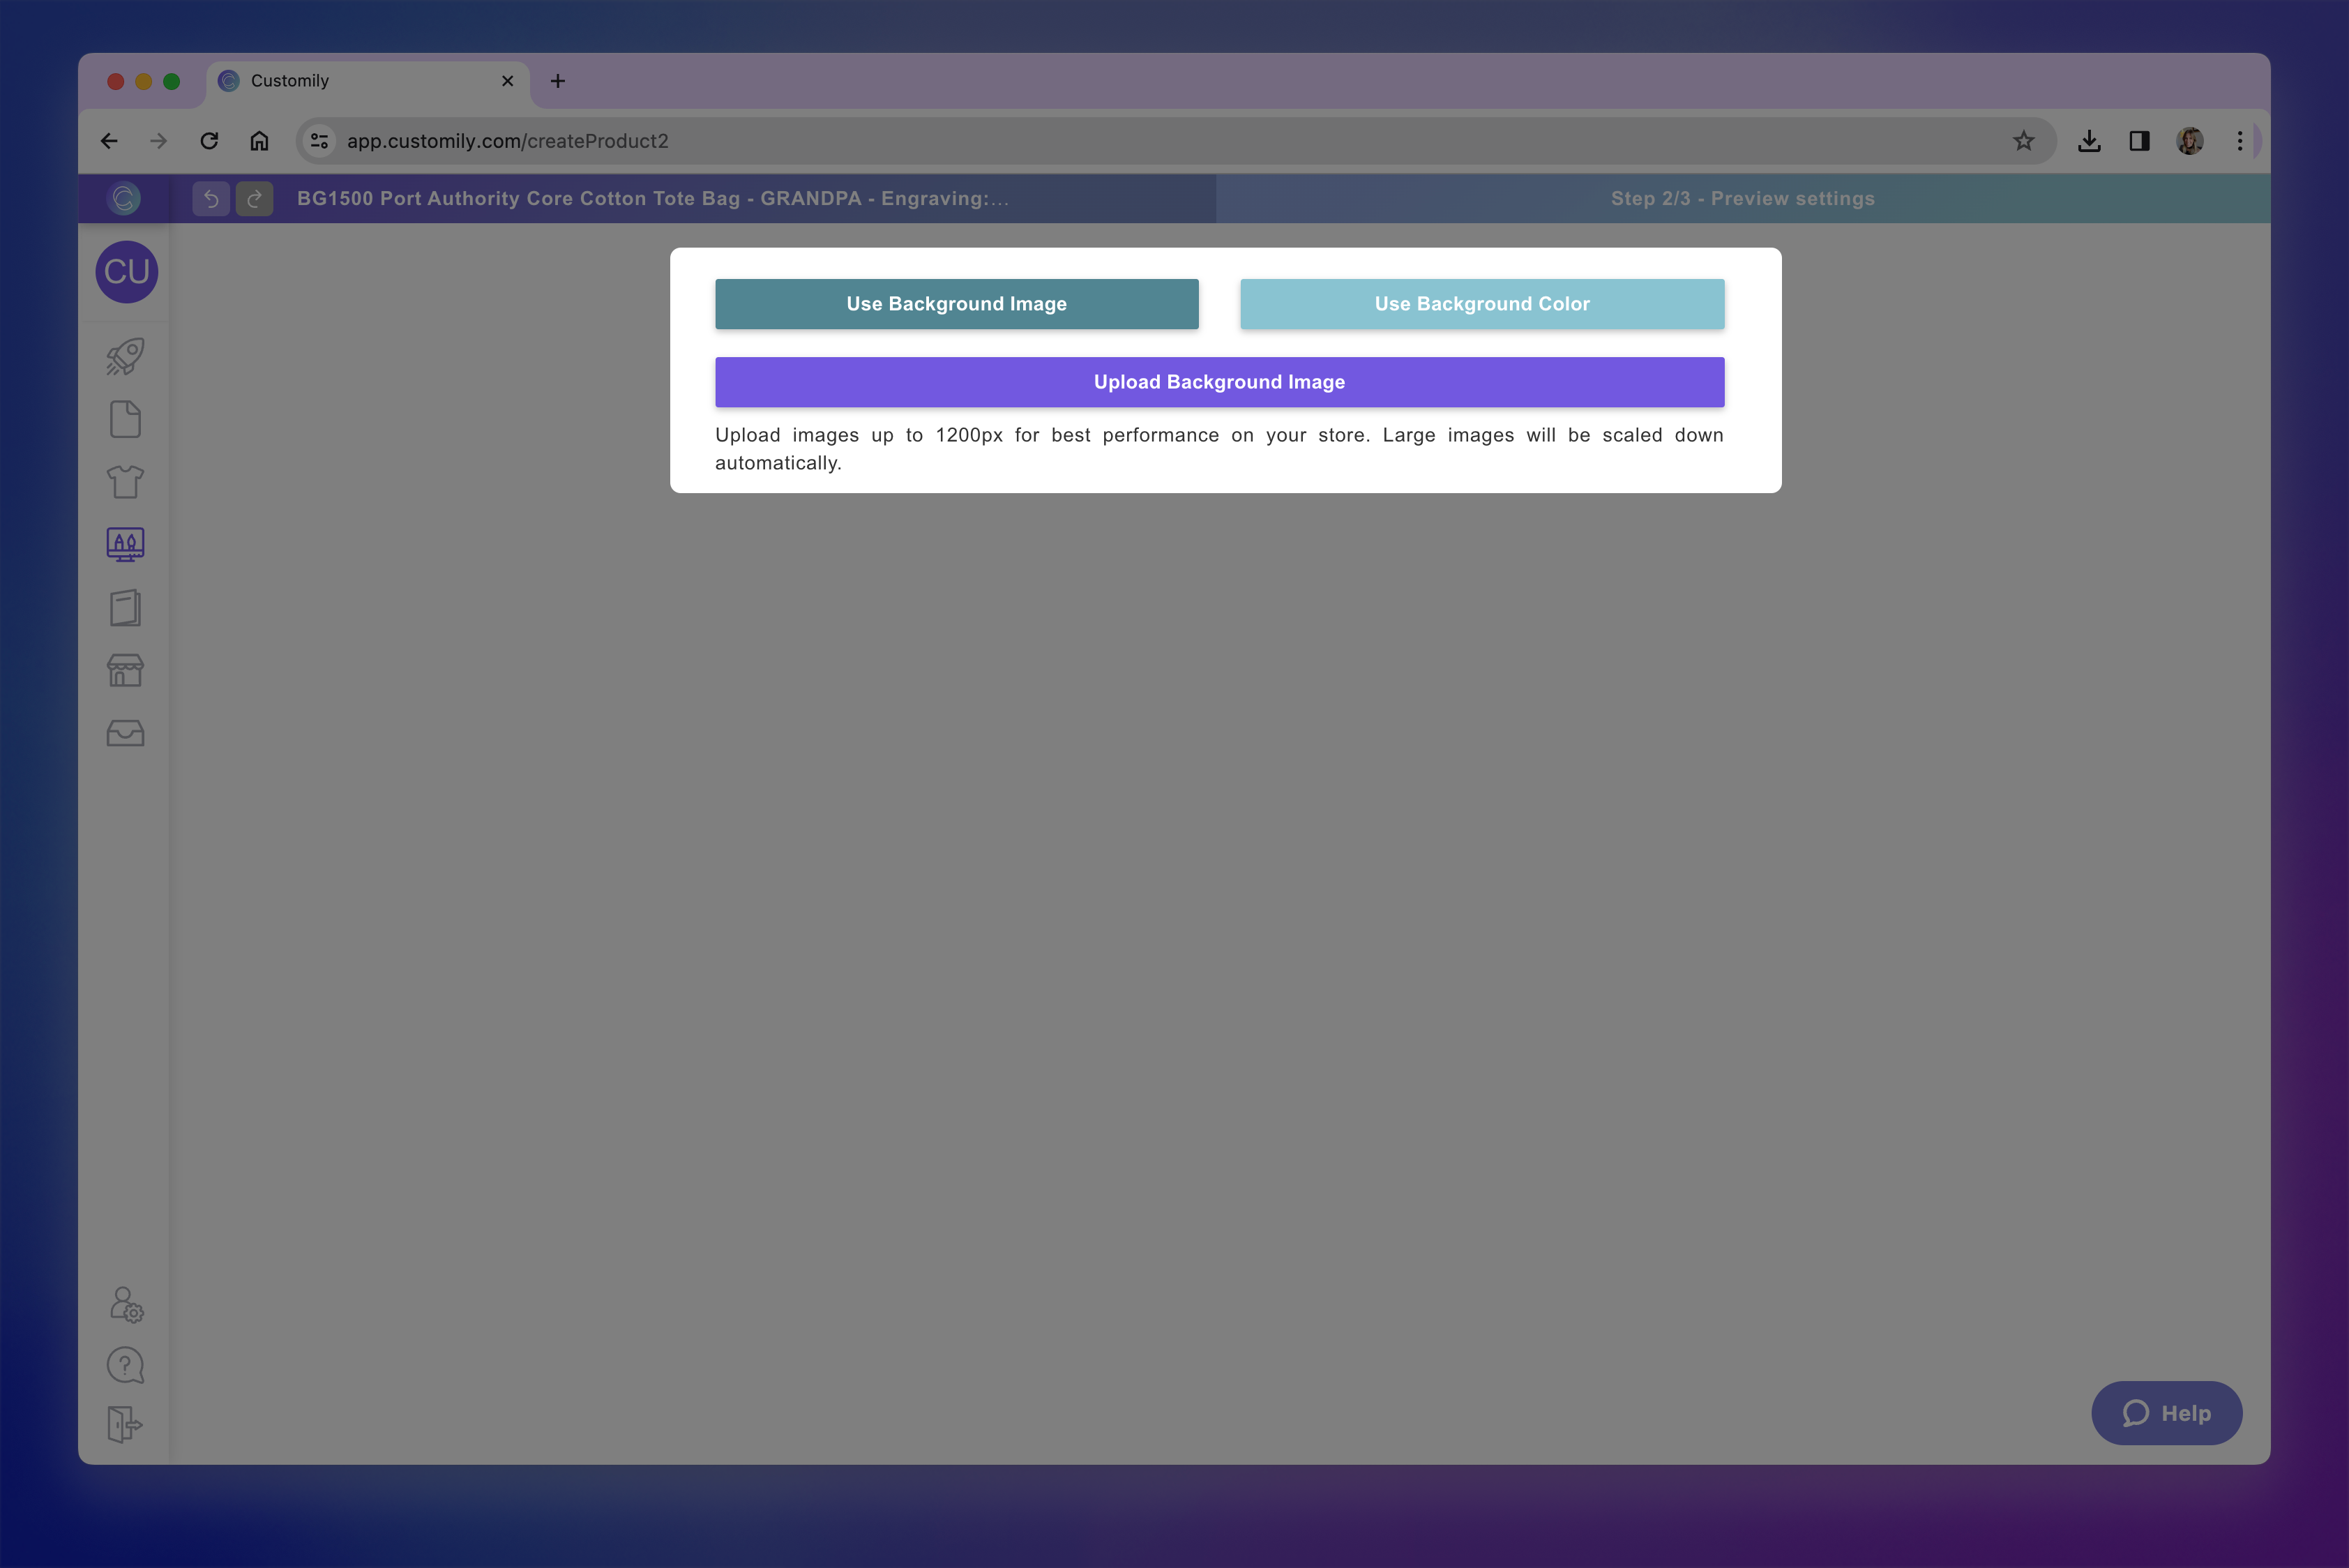
Task: Select Use Background Image option
Action: coord(956,304)
